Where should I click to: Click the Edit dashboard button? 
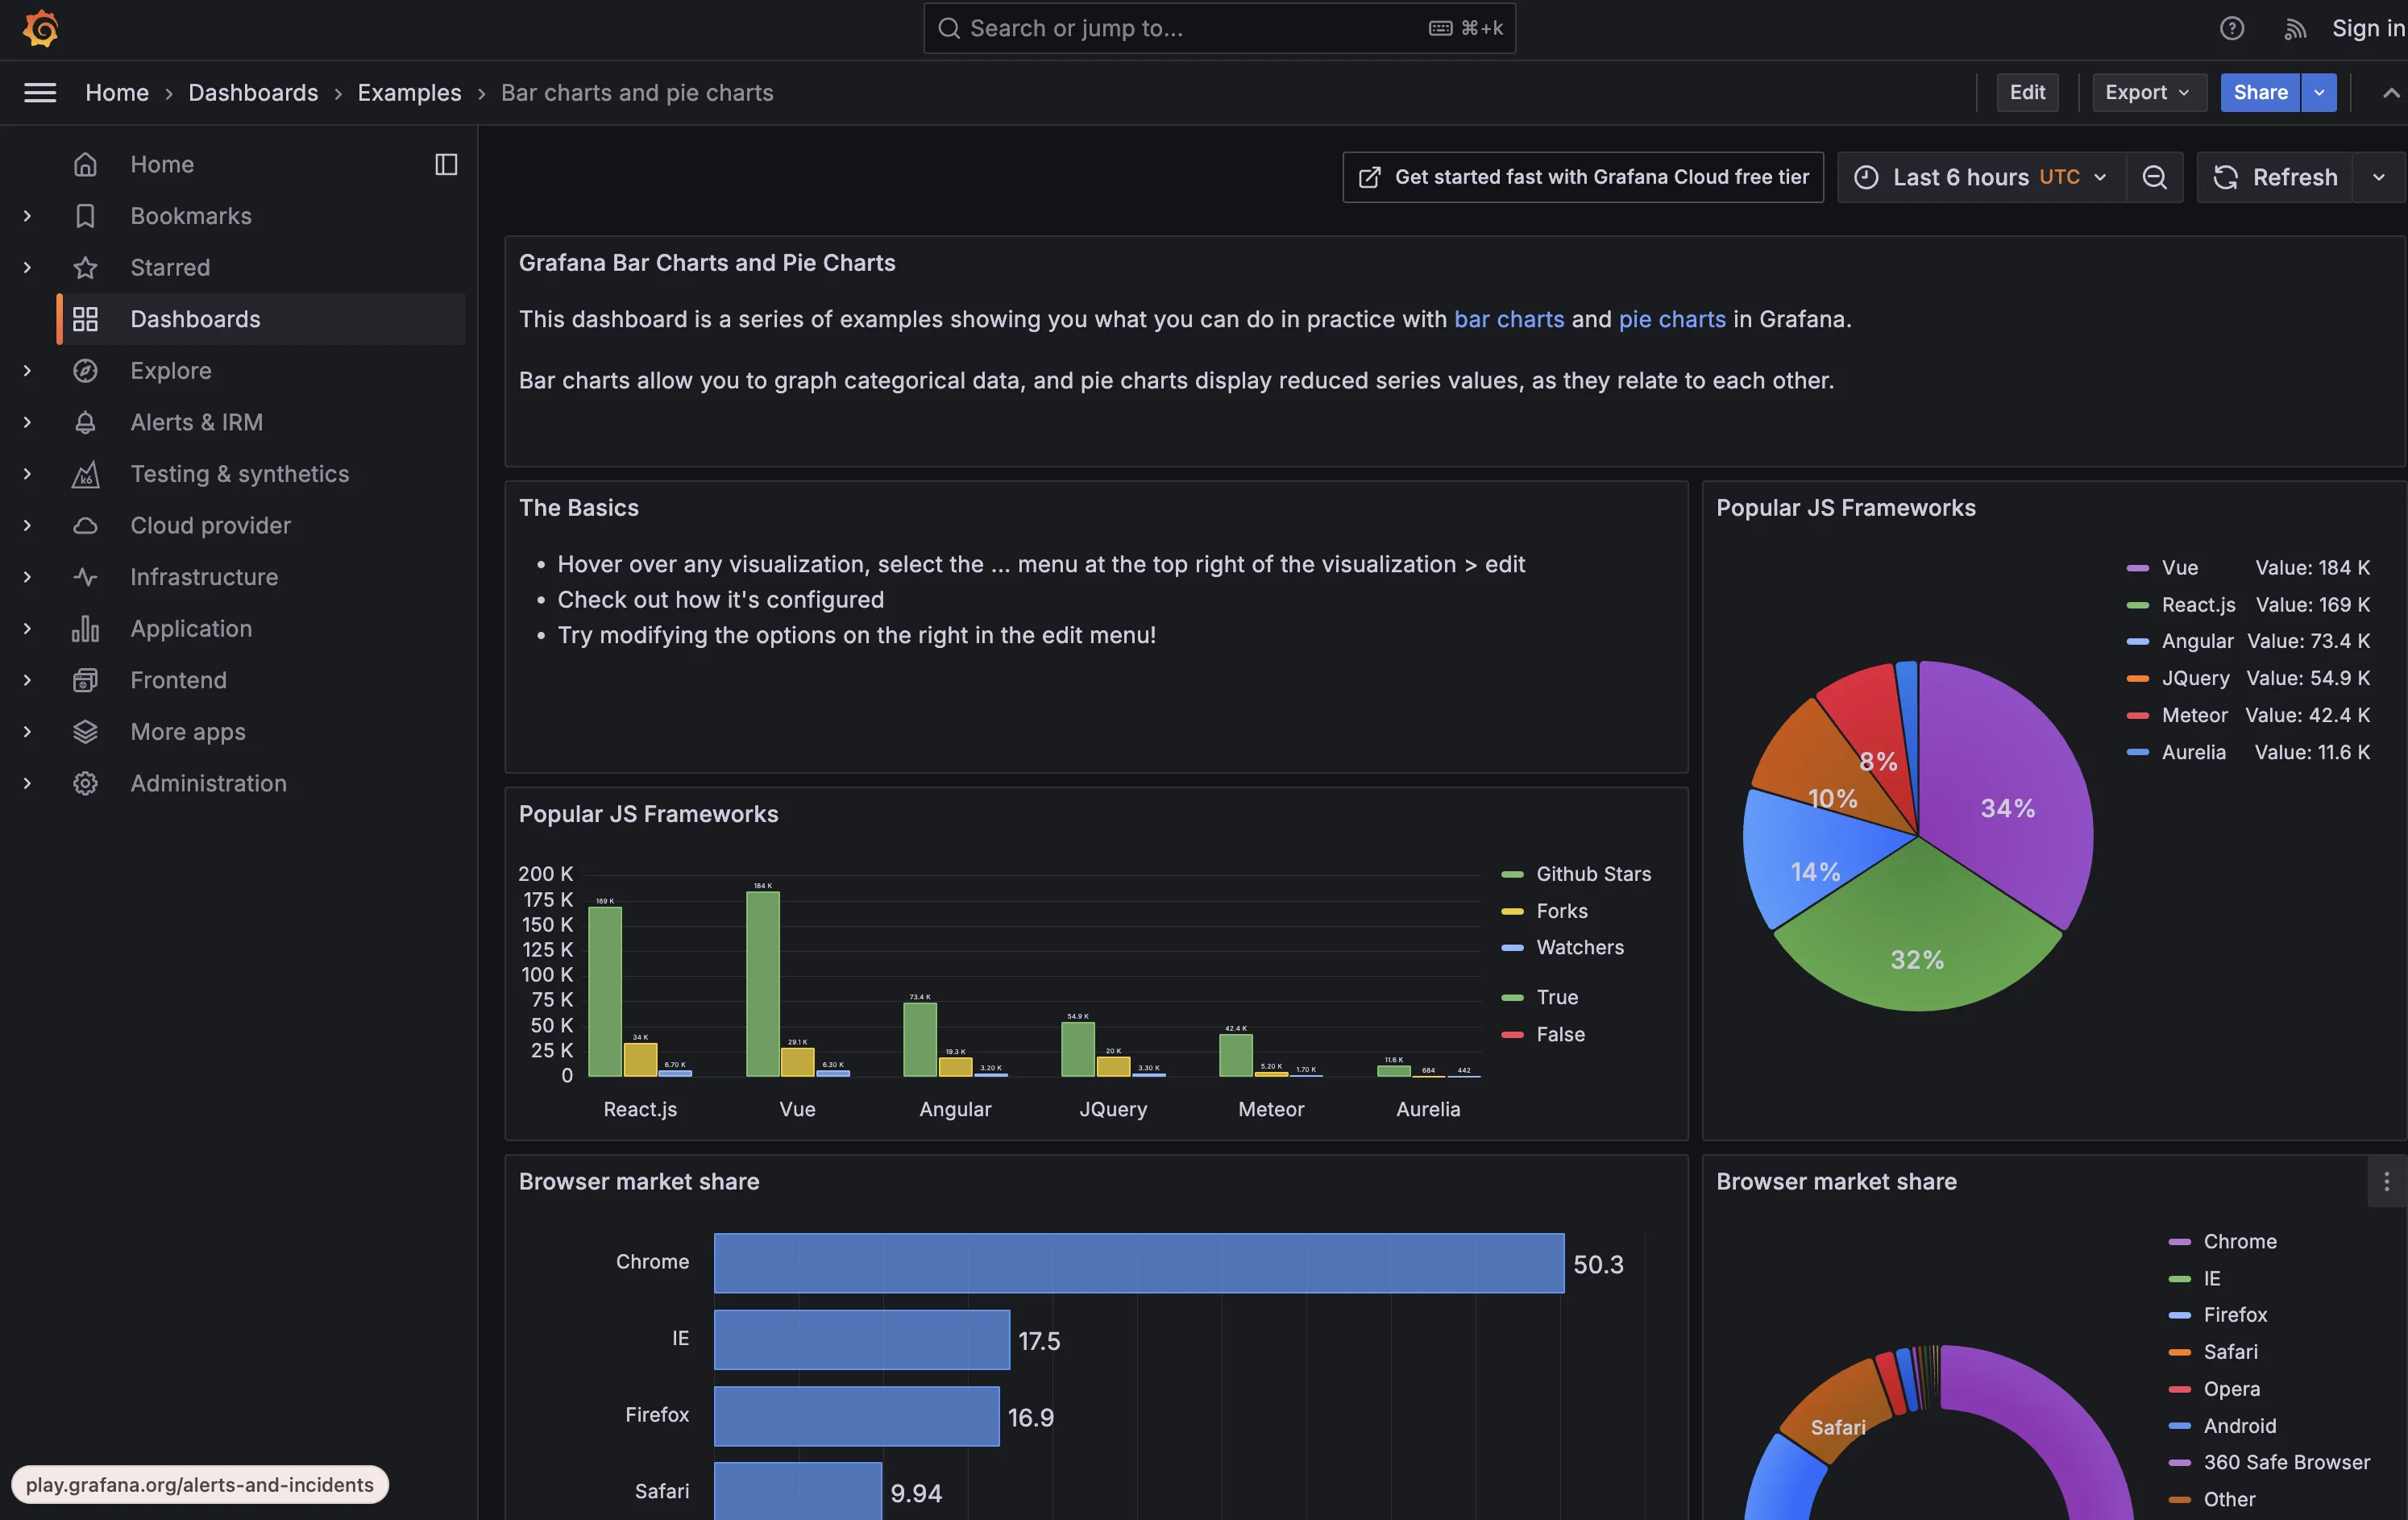[2027, 93]
